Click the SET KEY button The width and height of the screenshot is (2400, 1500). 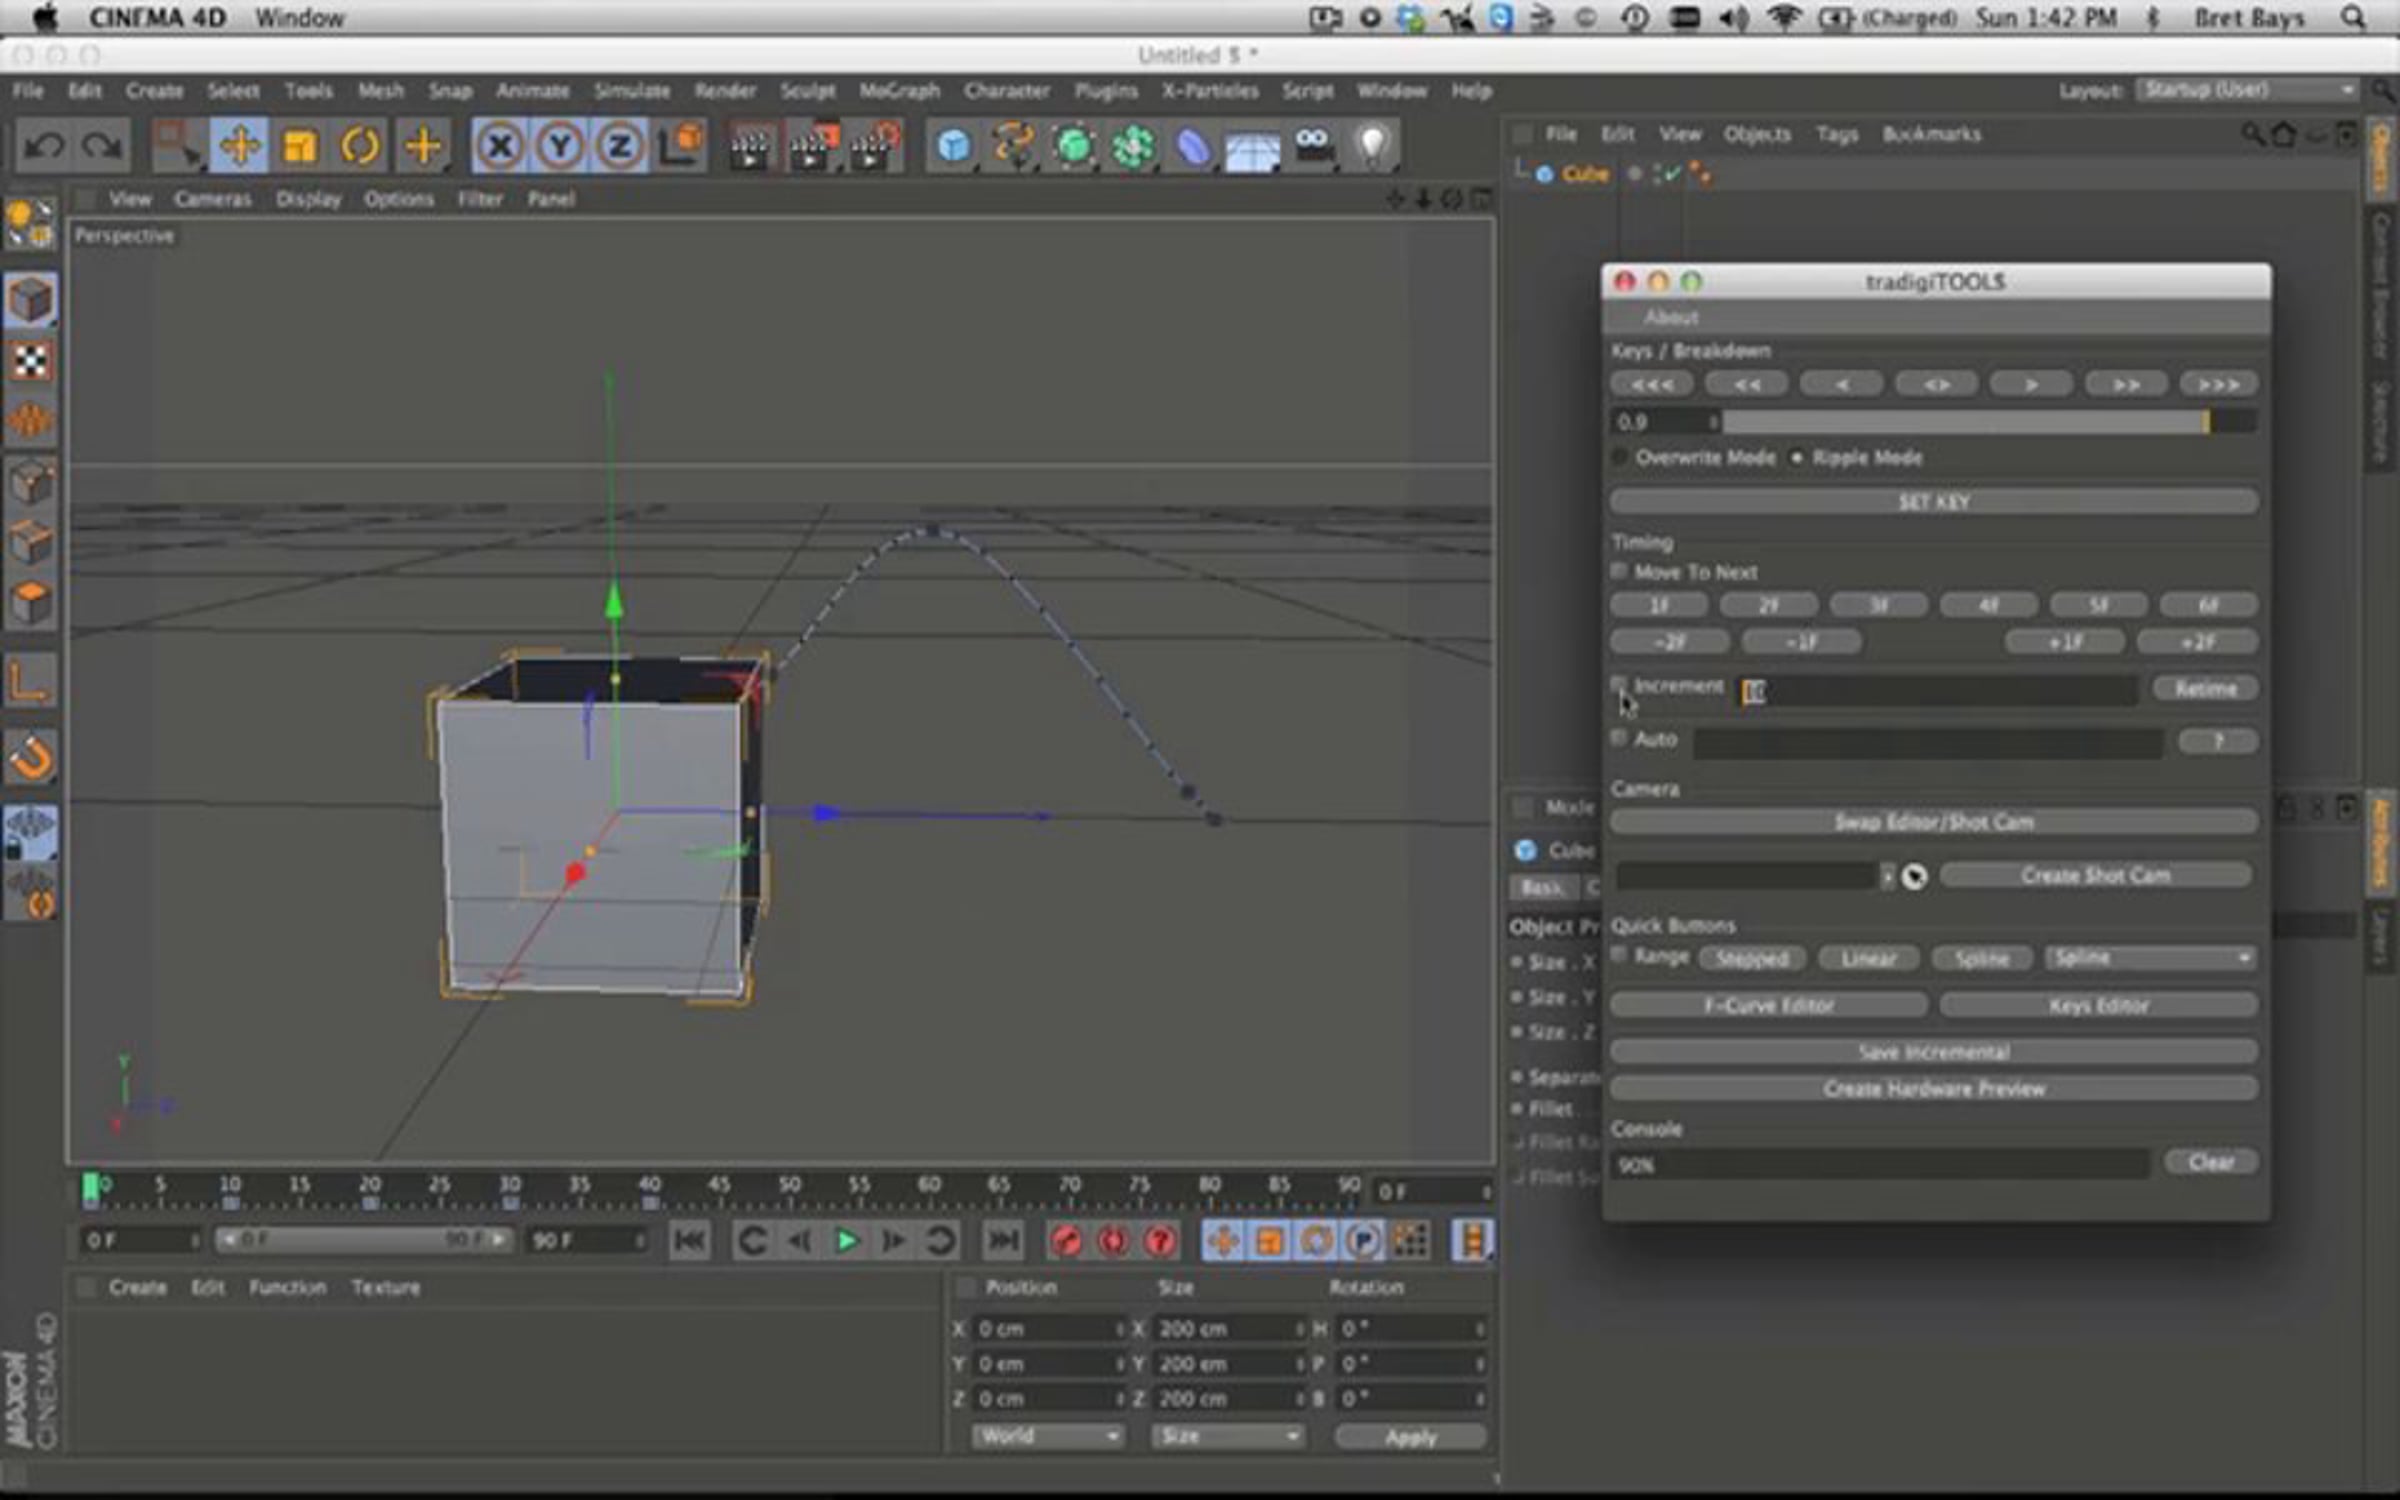click(1934, 502)
